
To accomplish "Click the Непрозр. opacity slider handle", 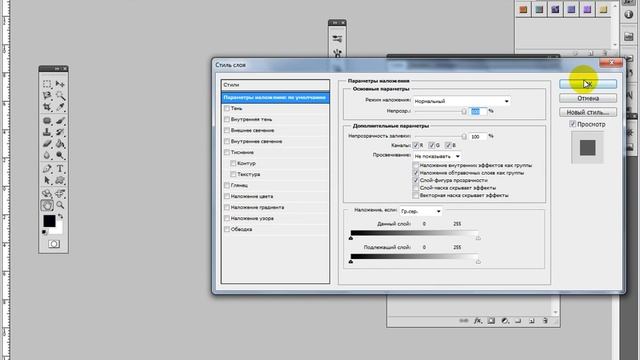I will click(464, 111).
